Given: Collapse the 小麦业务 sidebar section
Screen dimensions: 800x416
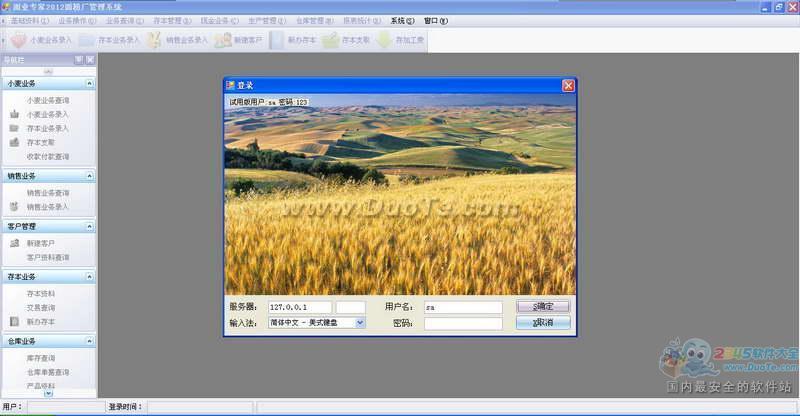Looking at the screenshot, I should pos(89,84).
